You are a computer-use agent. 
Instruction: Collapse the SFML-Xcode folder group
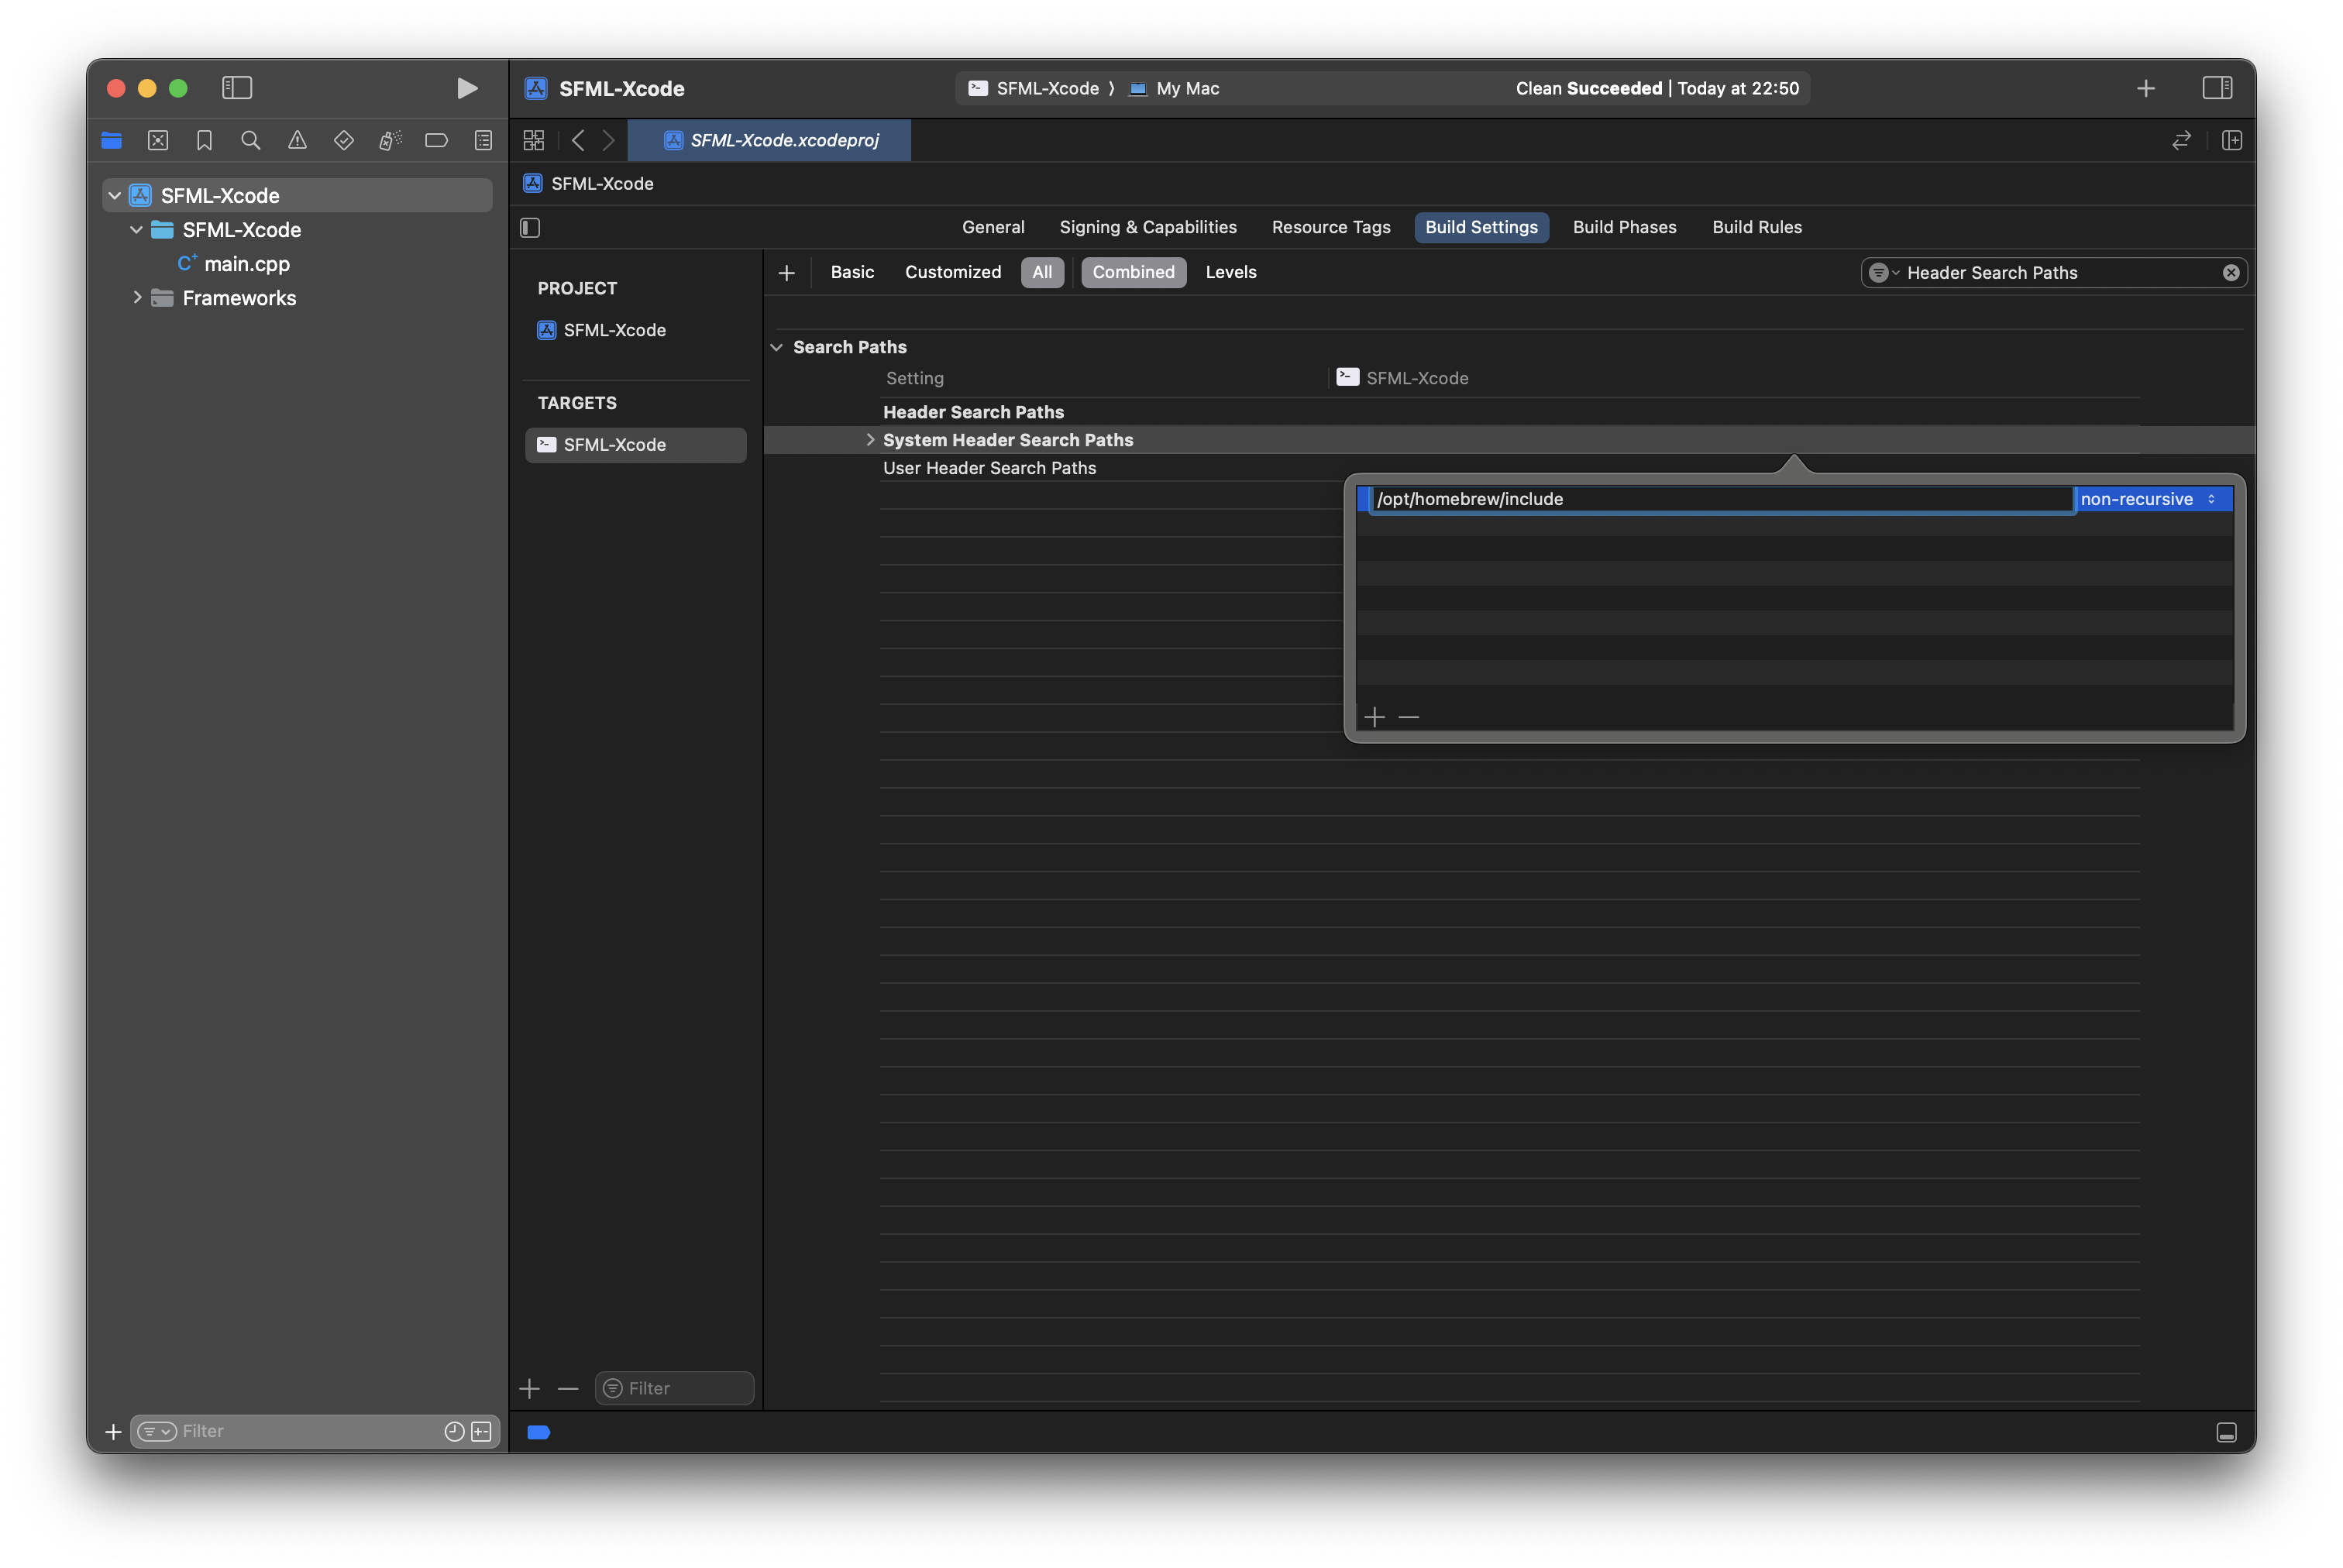136,229
